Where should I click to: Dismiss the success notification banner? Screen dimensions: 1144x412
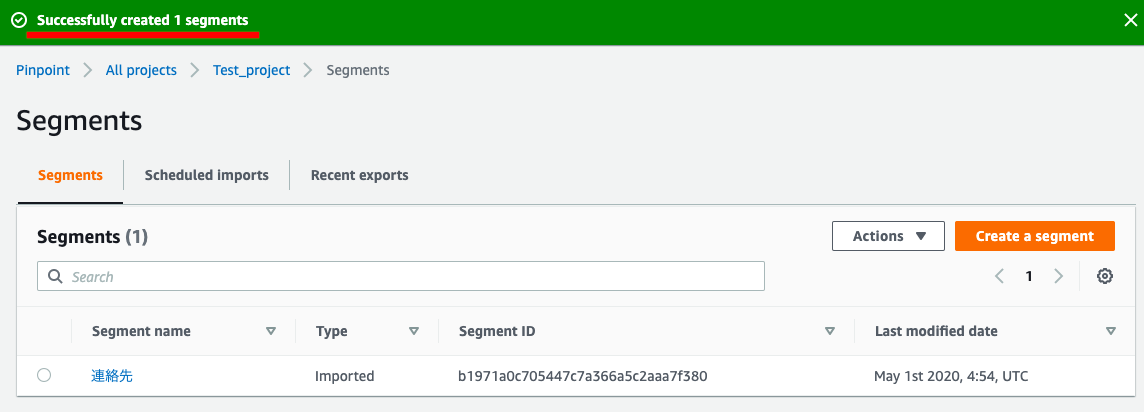[x=1130, y=20]
